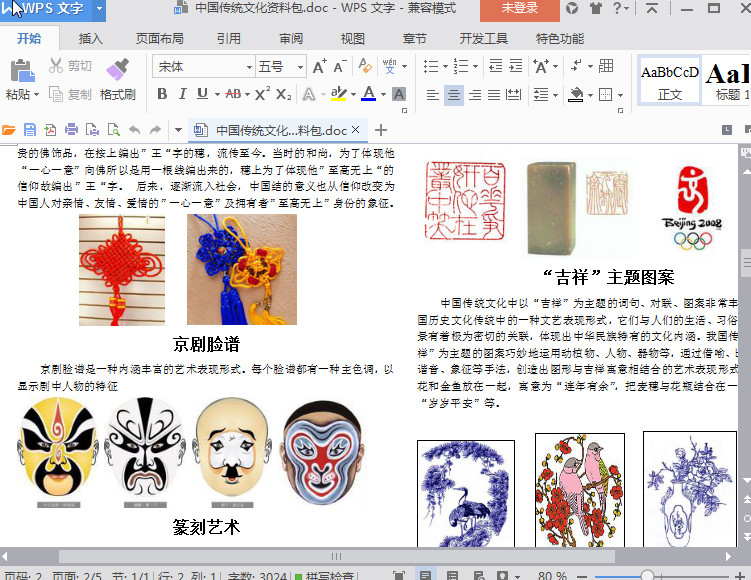Insert a table using the grid icon
Image resolution: width=751 pixels, height=580 pixels.
606,67
